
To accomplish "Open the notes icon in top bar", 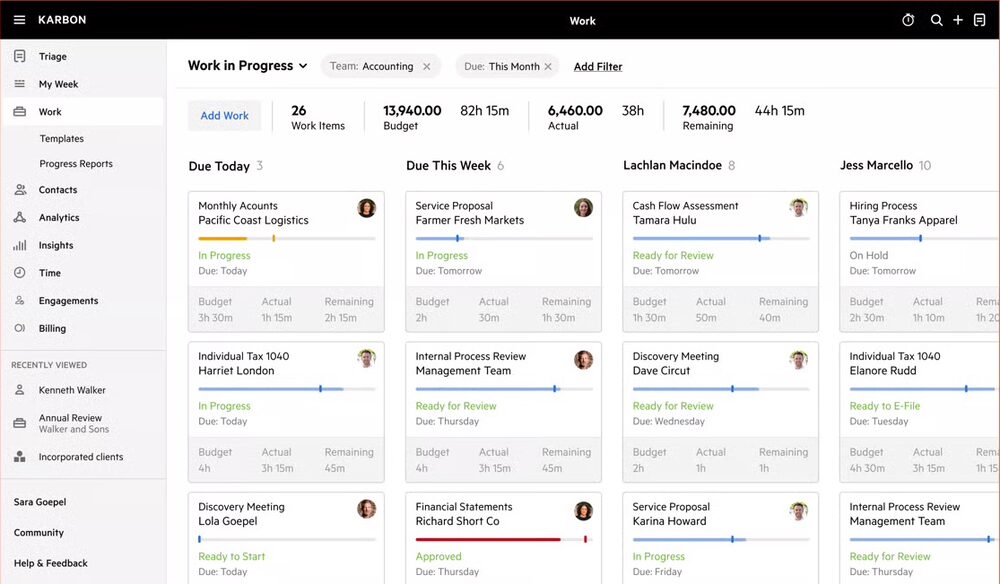I will coord(980,20).
